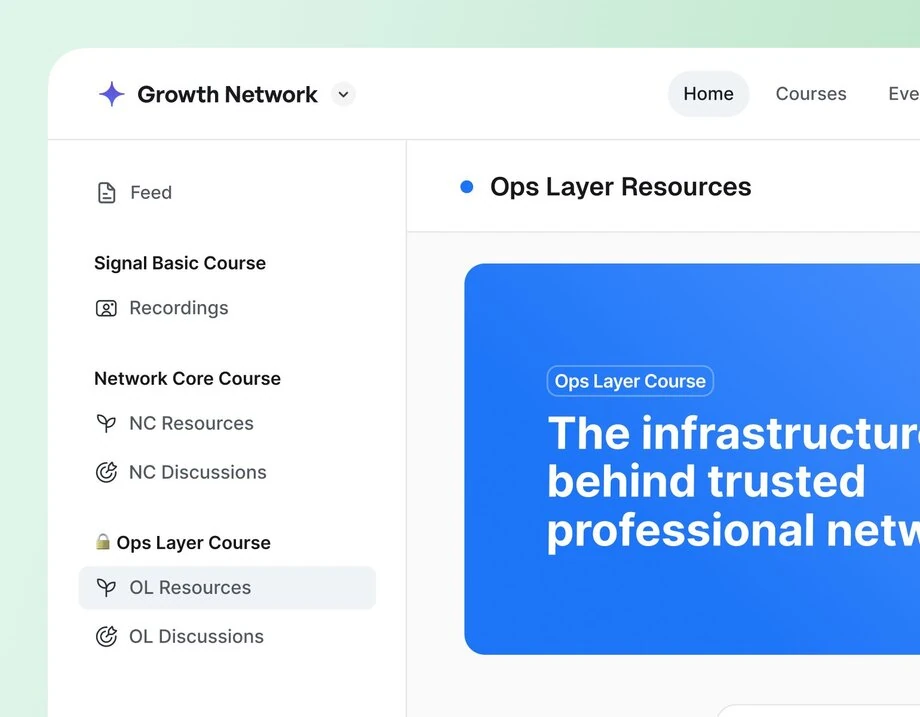Click the purple star Growth Network logo

(x=111, y=94)
